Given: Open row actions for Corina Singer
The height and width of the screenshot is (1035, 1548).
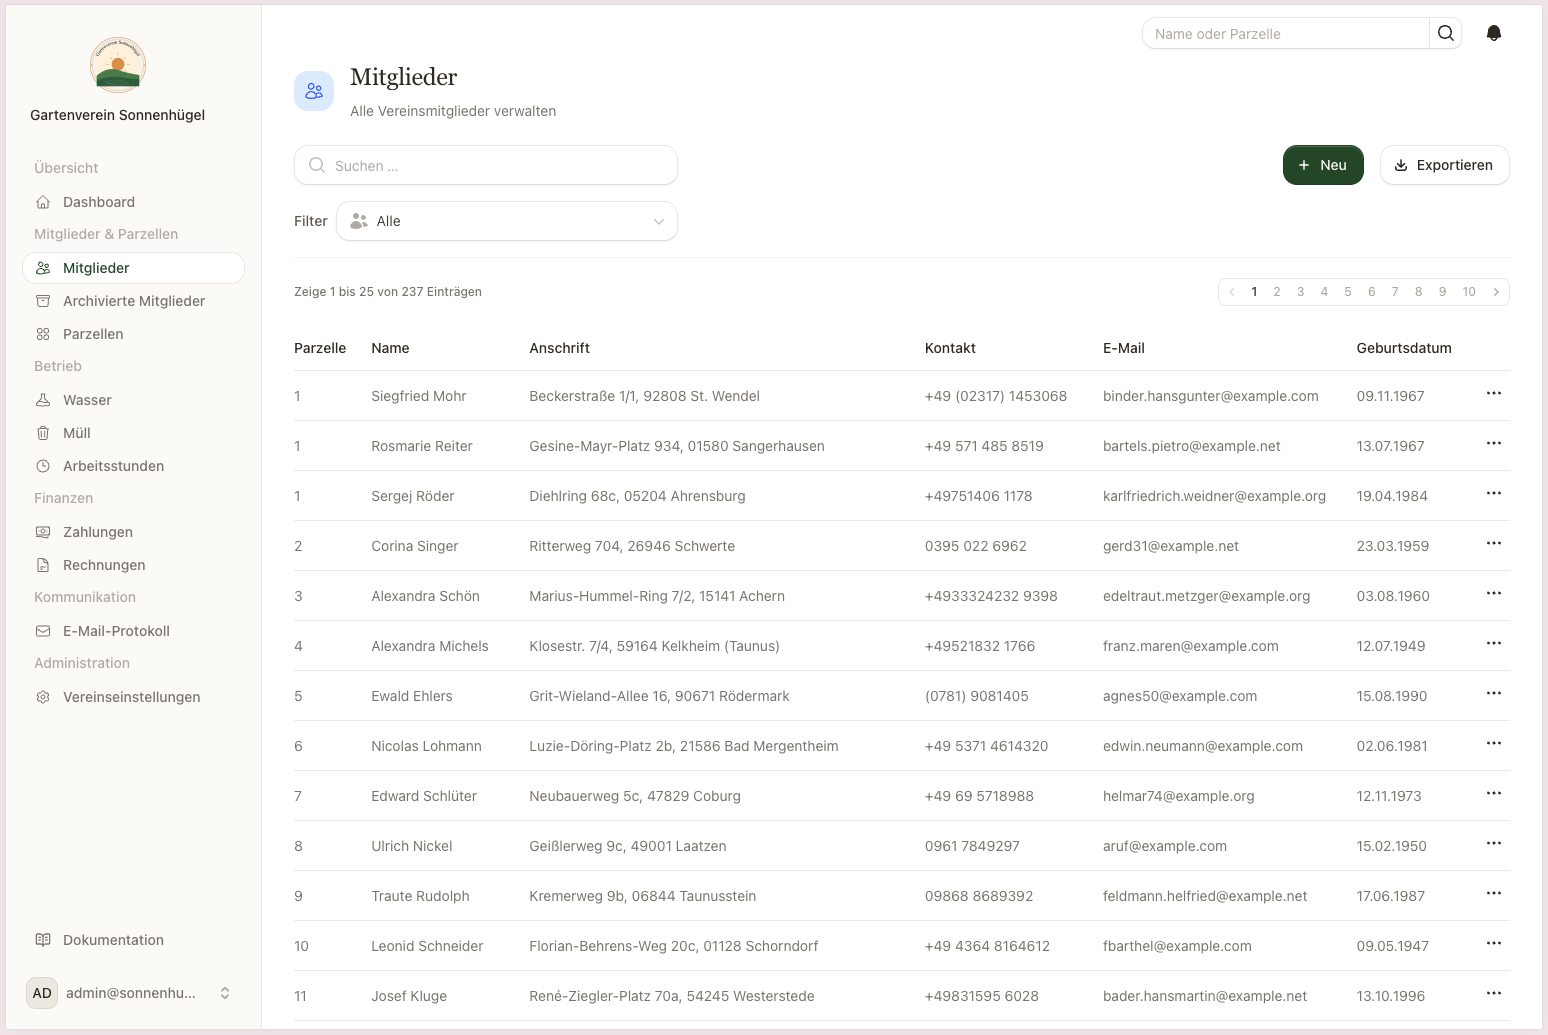Looking at the screenshot, I should click(1494, 544).
